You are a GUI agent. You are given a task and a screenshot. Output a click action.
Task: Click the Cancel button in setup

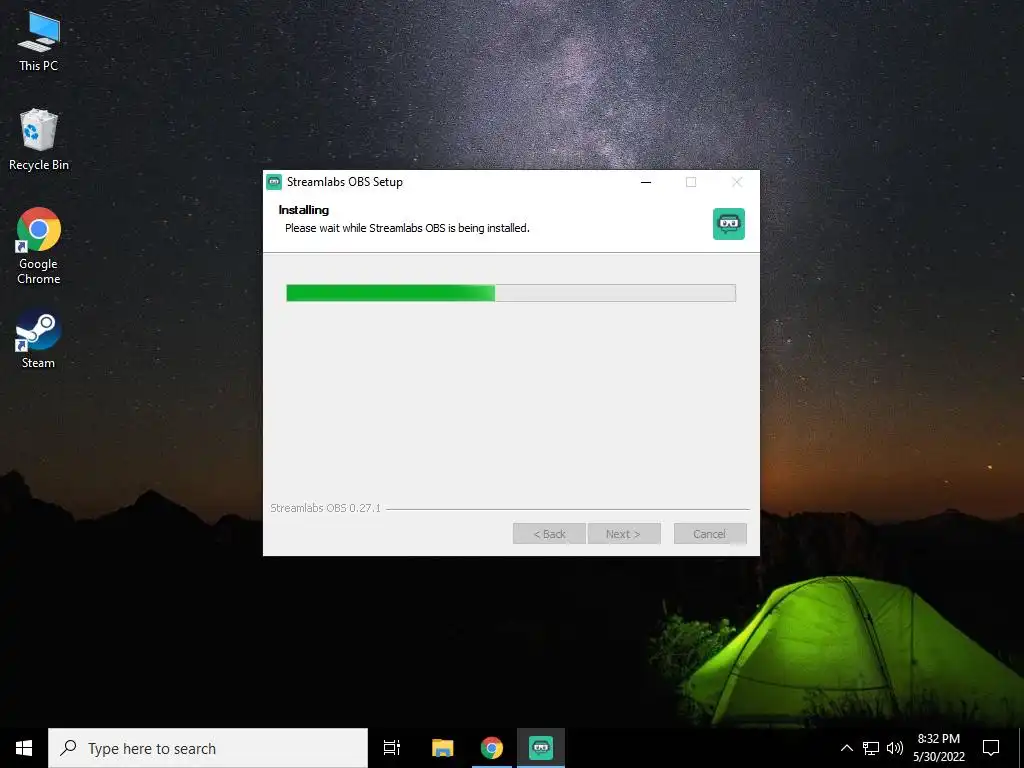tap(710, 534)
